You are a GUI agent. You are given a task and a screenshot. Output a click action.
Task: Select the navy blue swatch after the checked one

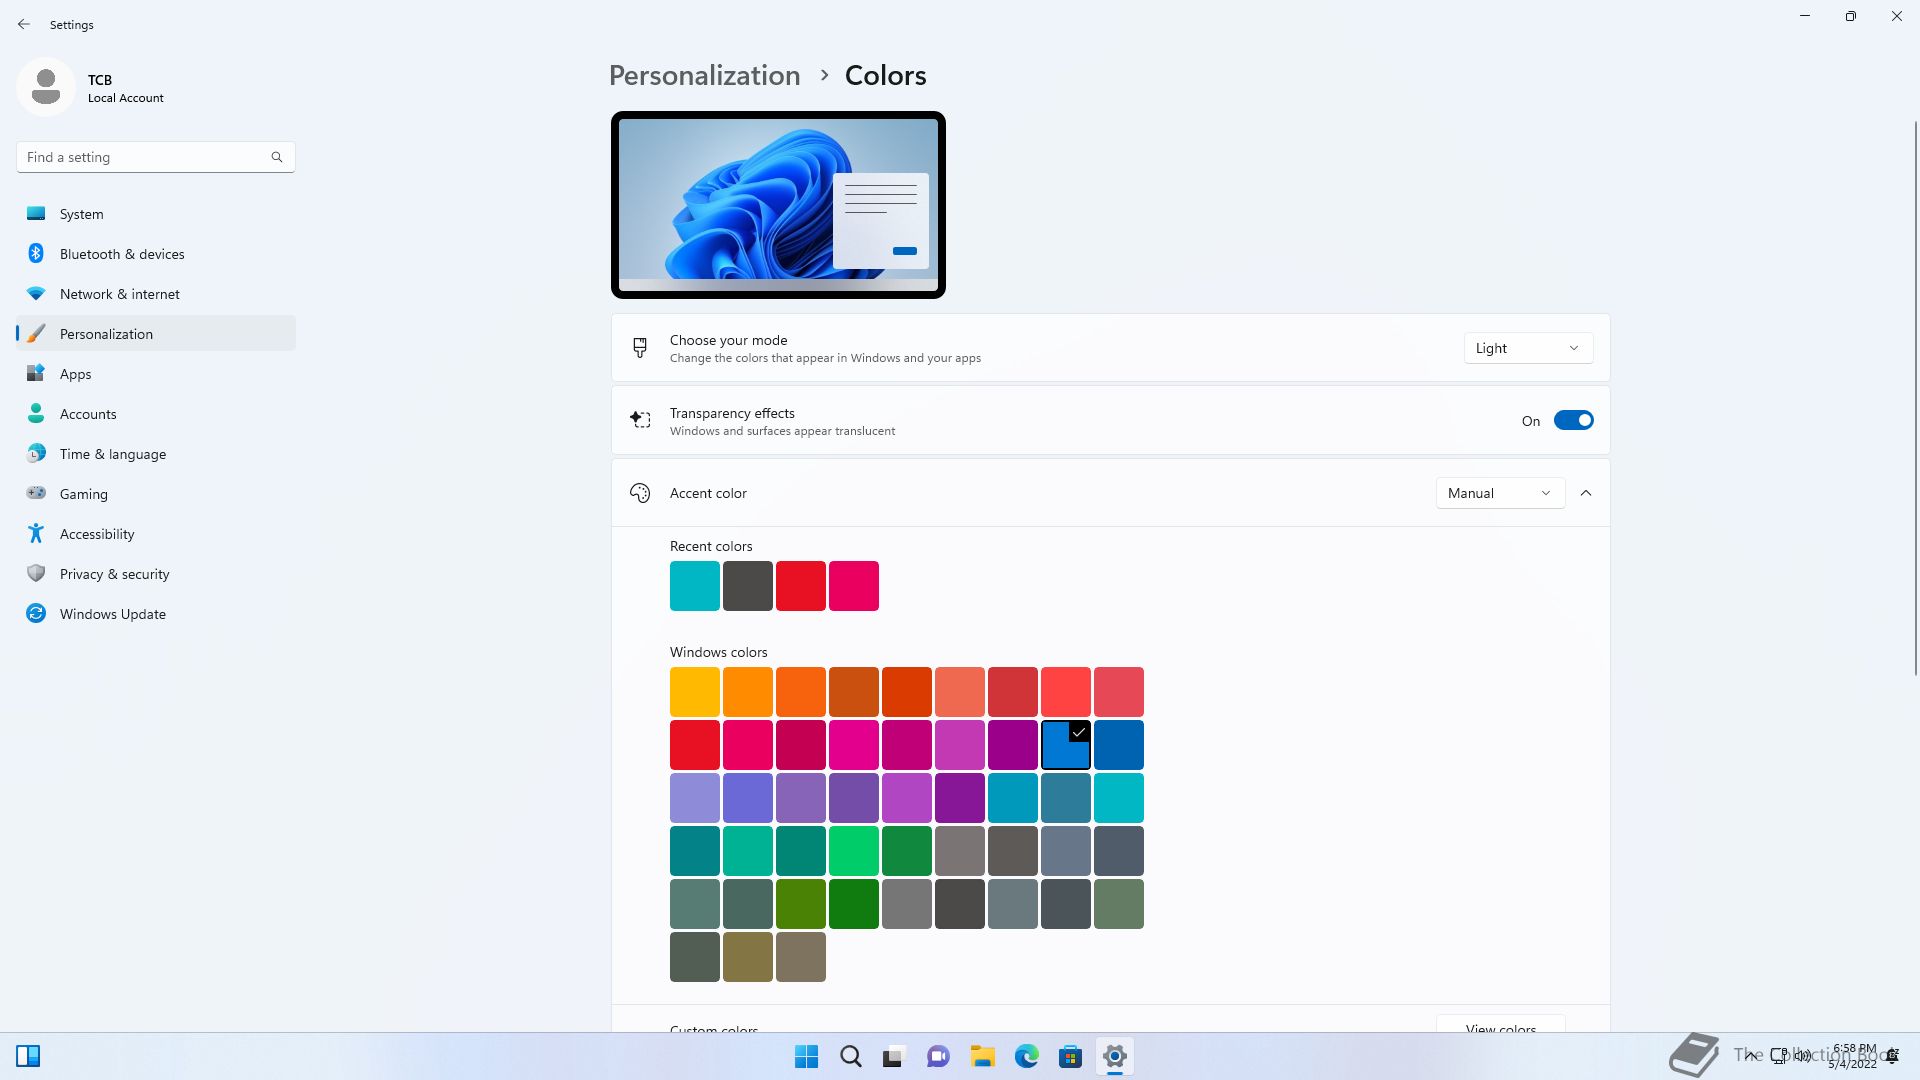tap(1119, 745)
